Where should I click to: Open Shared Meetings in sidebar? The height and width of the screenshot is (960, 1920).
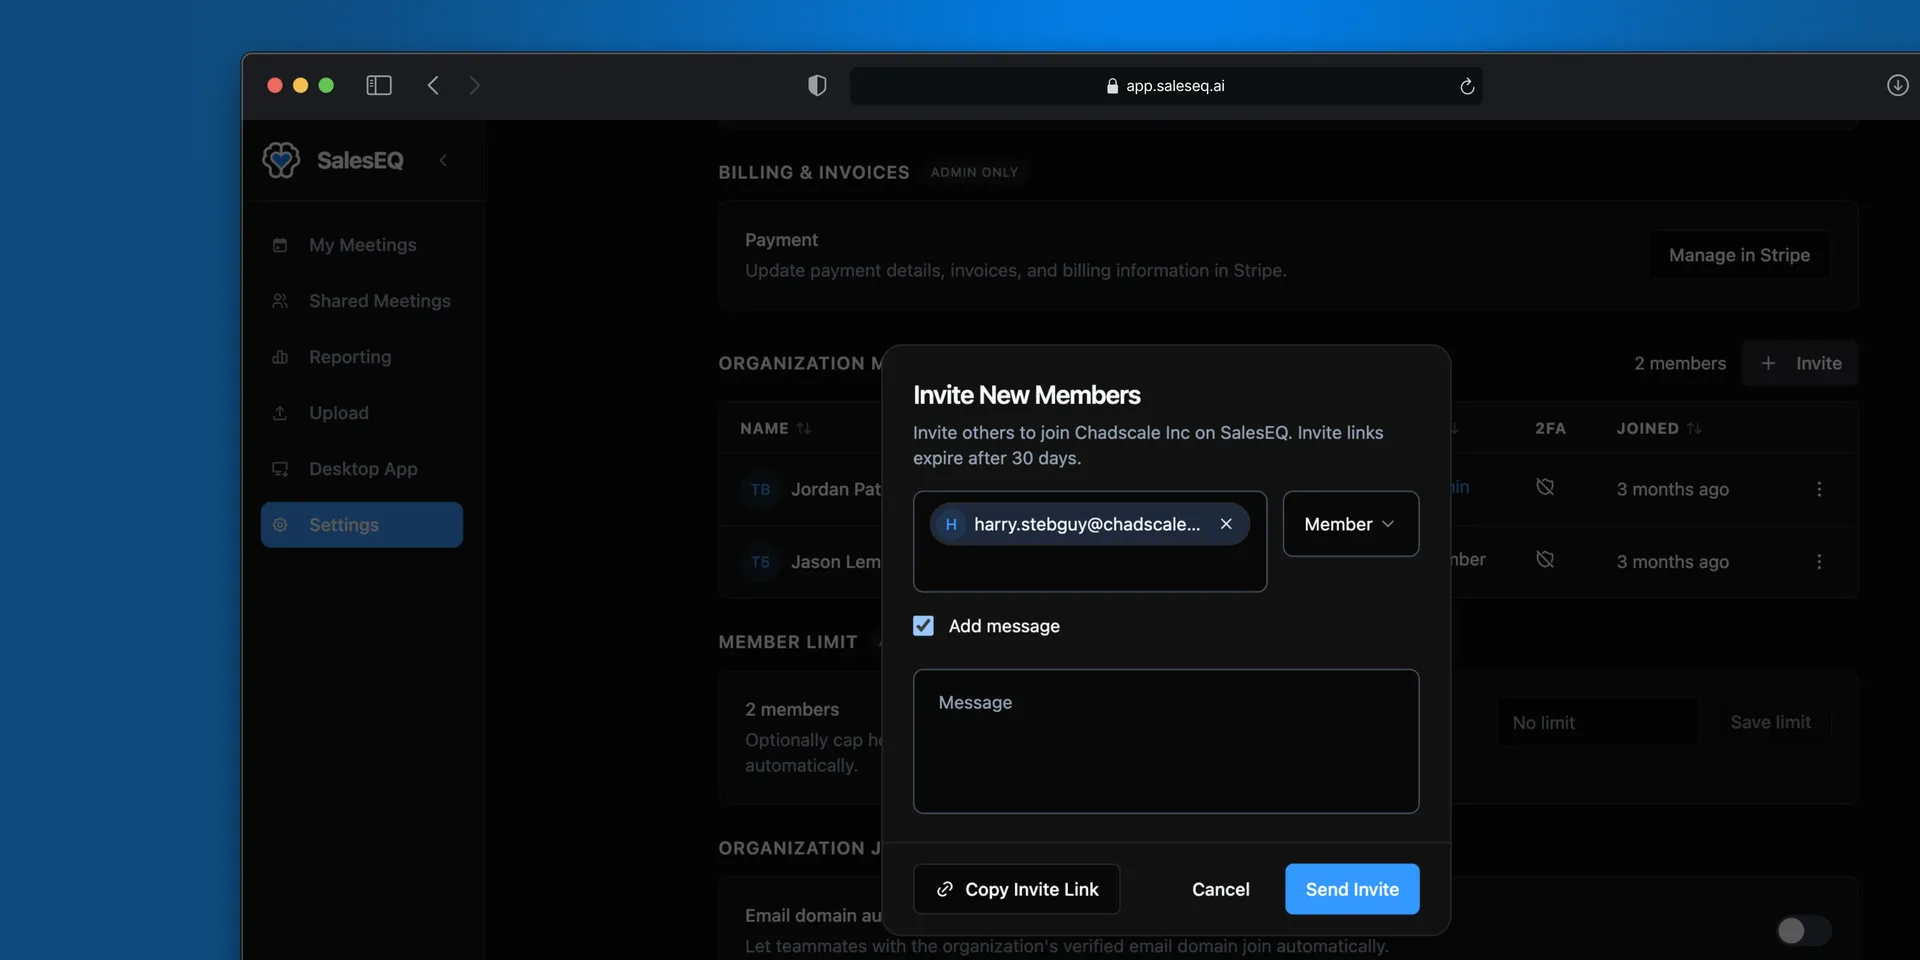click(362, 301)
